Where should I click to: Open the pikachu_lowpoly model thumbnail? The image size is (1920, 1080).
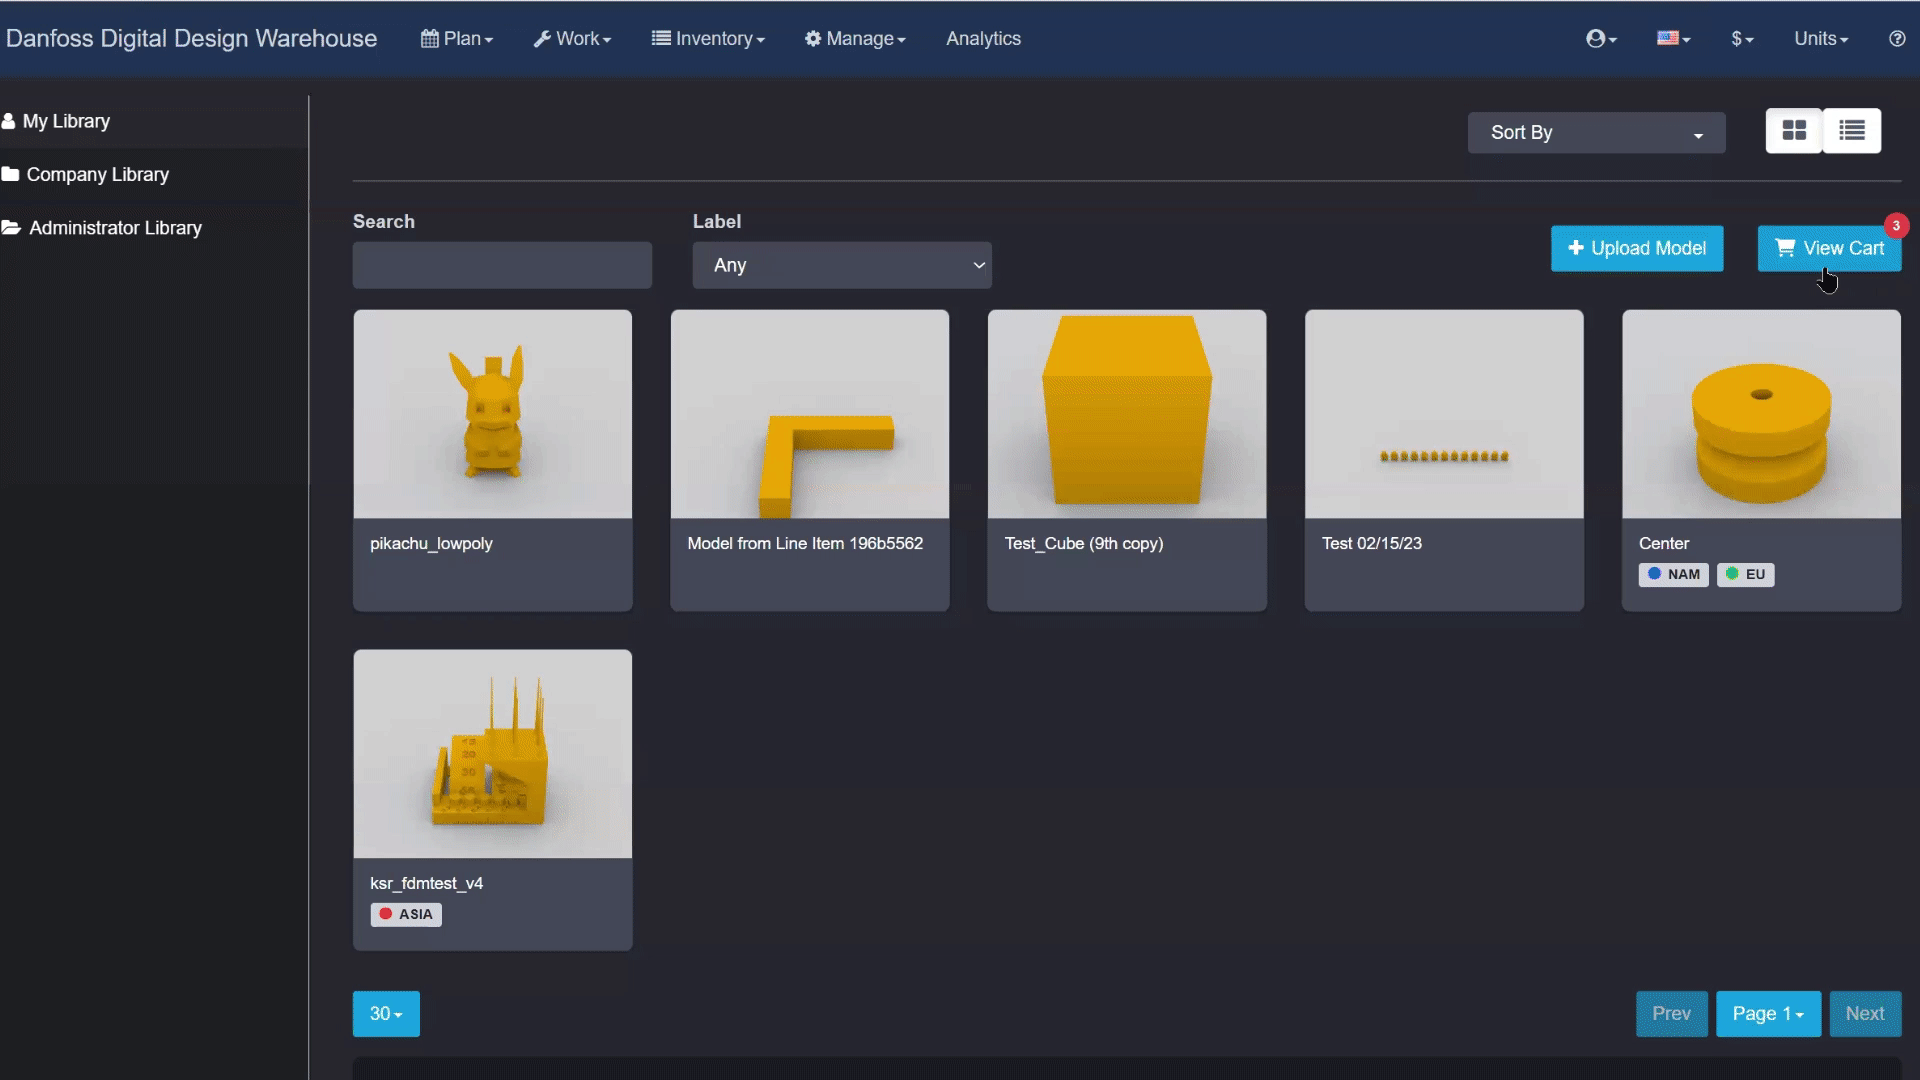tap(492, 414)
